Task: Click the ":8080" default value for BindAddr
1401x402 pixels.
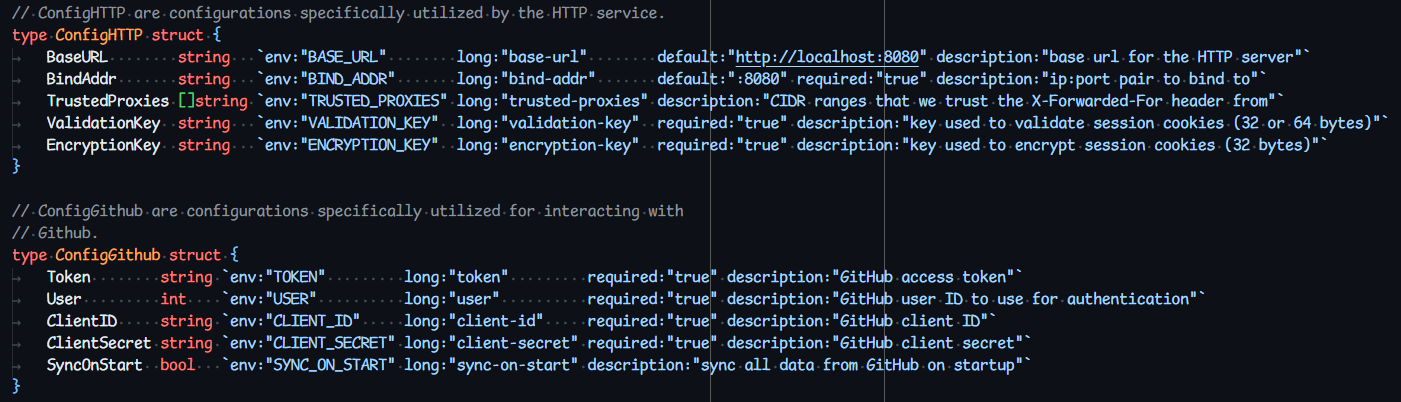Action: [x=762, y=78]
